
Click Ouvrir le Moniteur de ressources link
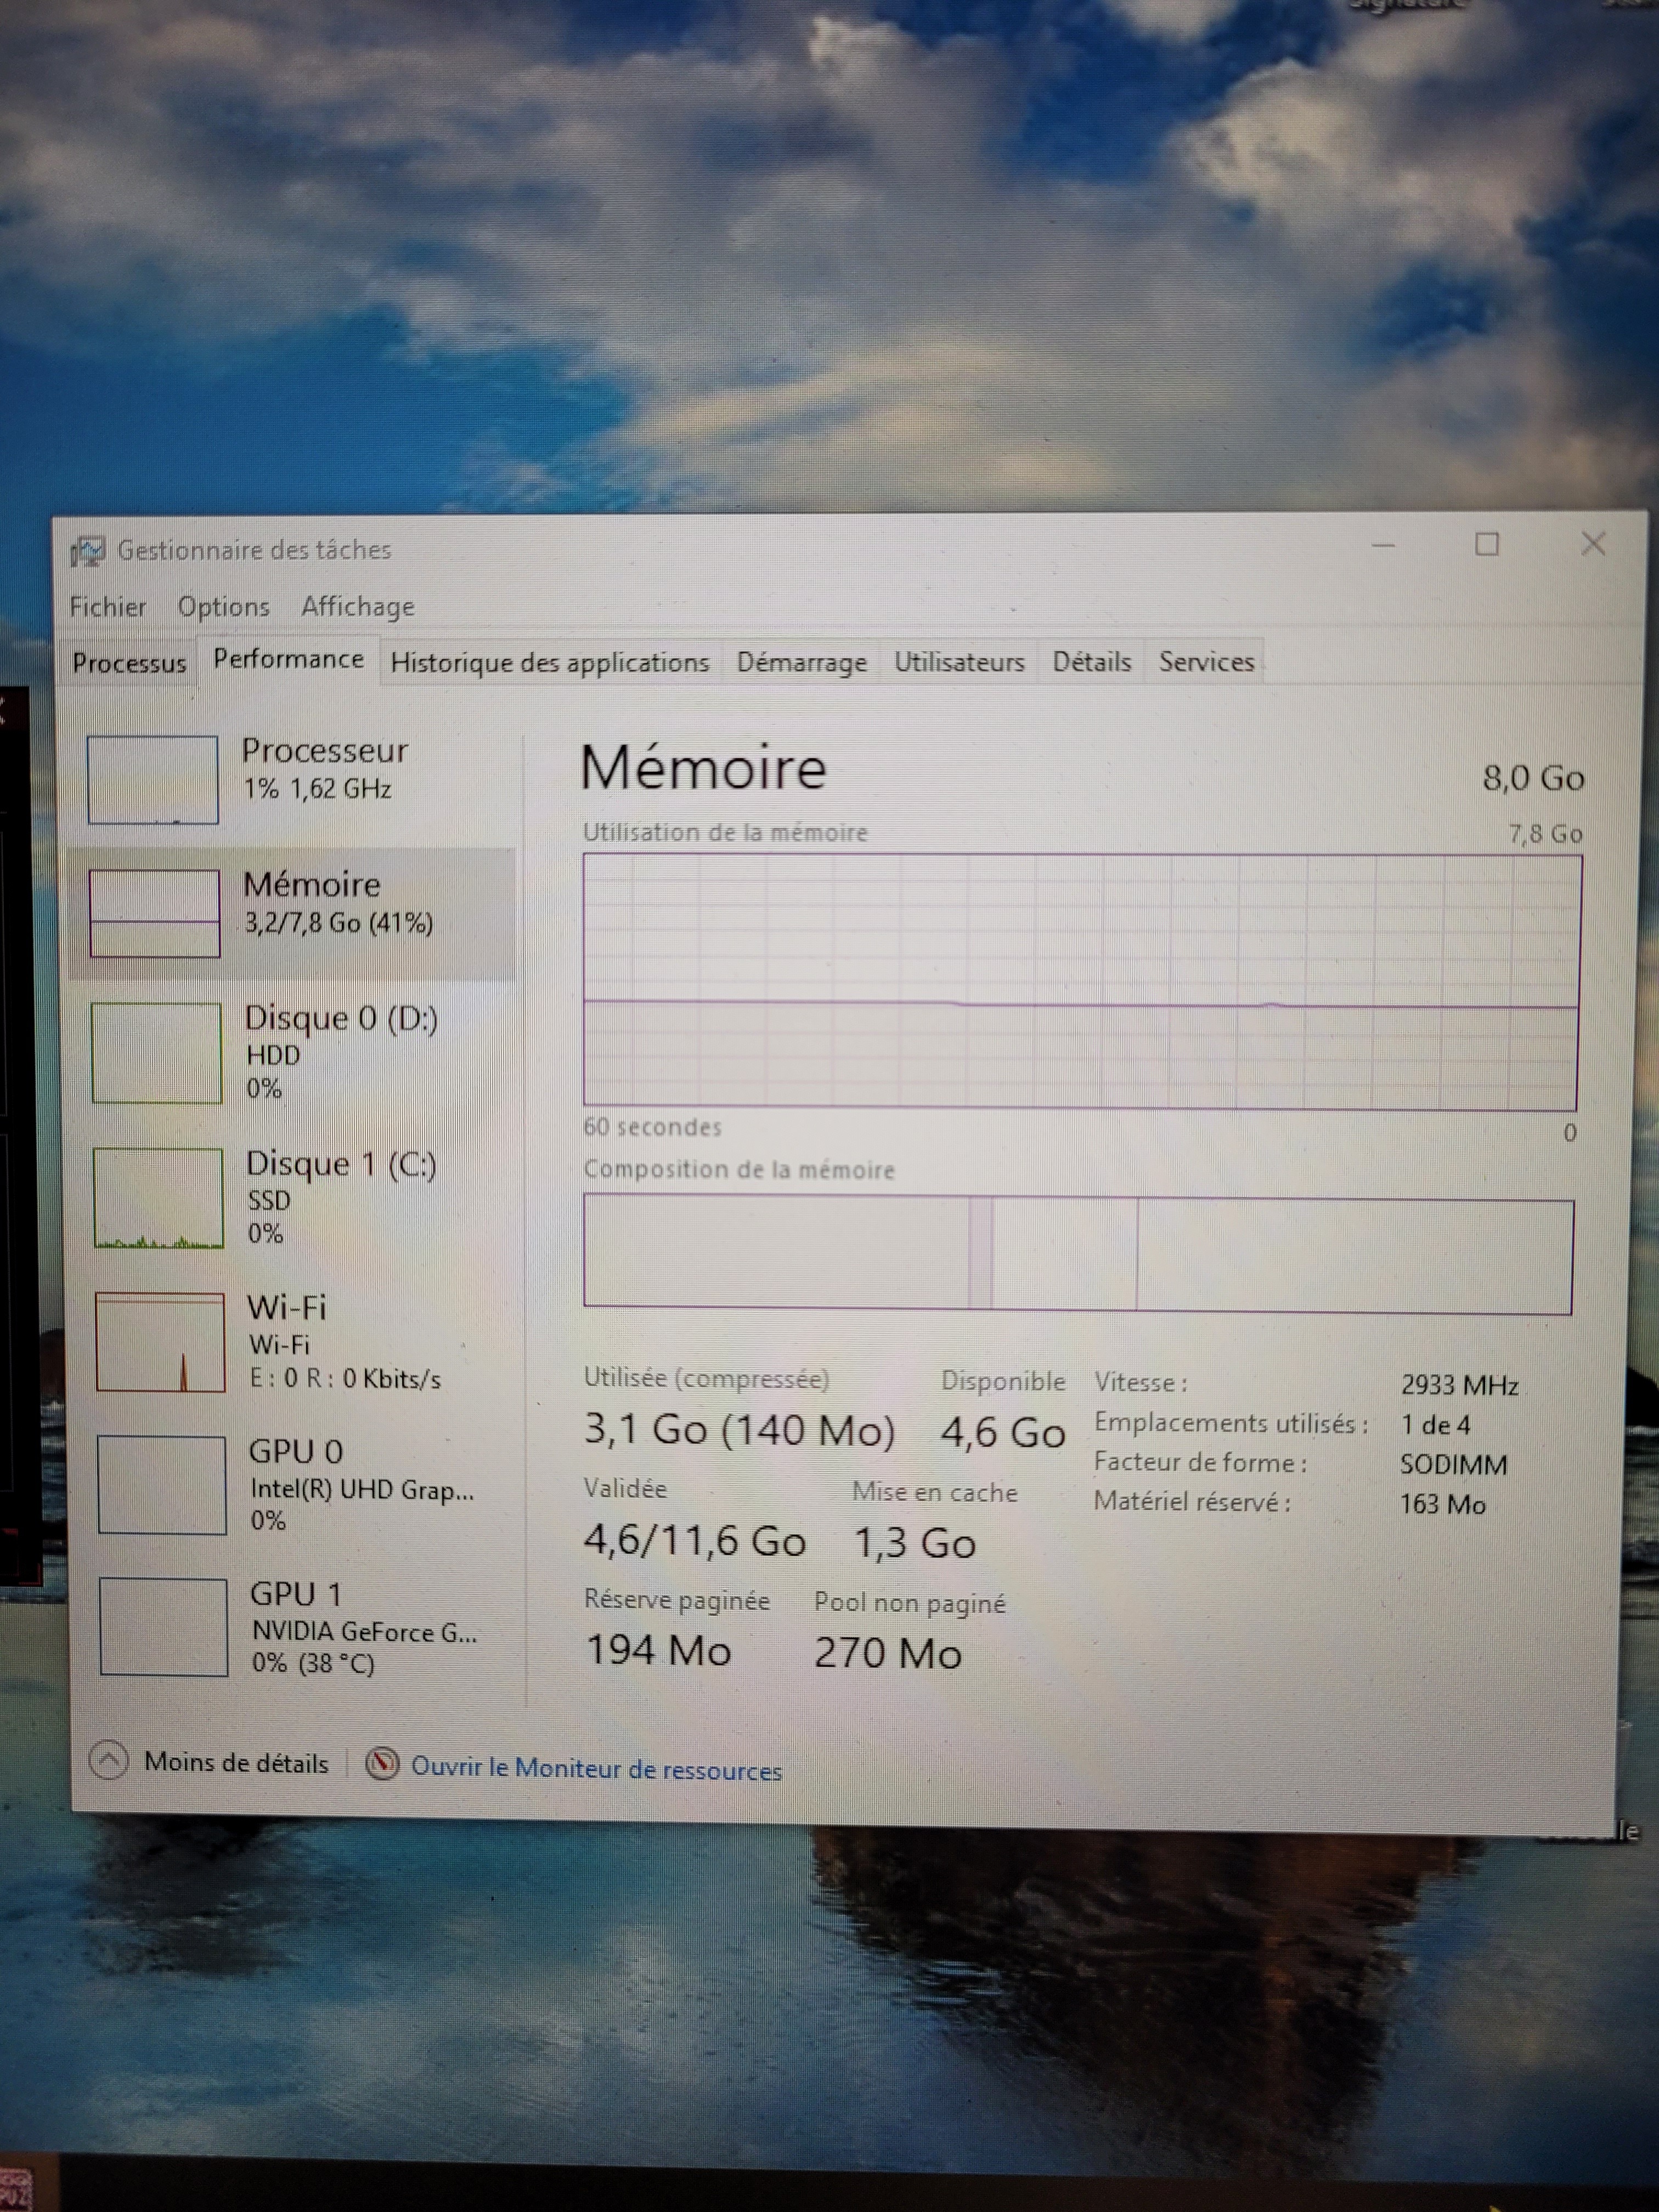pos(596,1769)
